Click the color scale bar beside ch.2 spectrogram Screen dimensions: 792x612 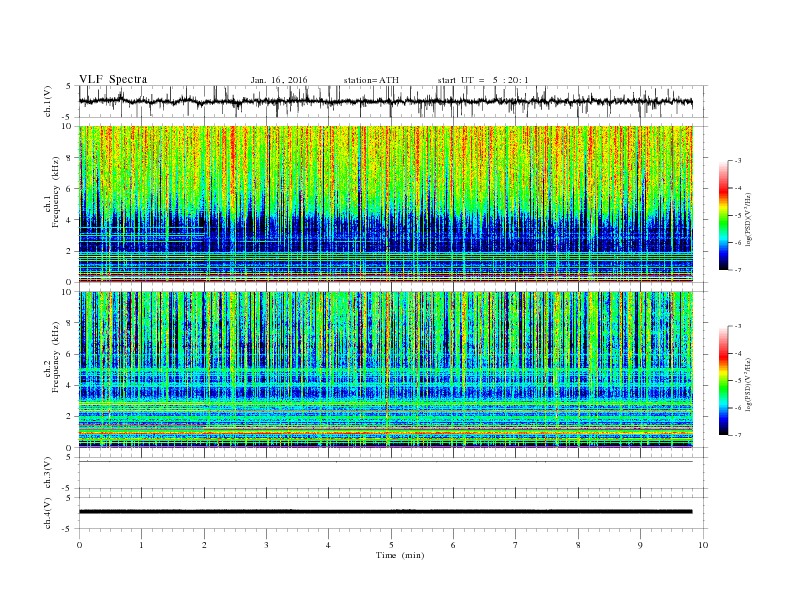(723, 380)
